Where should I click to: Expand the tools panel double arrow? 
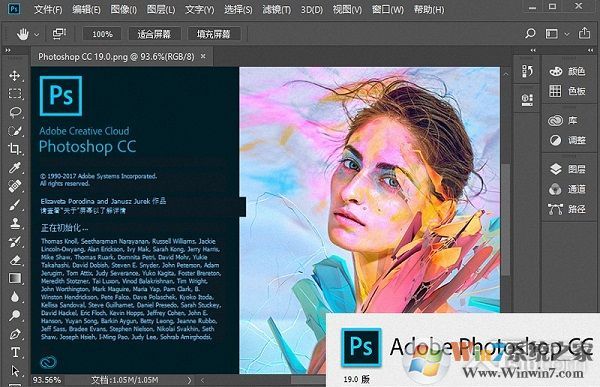[x=8, y=50]
